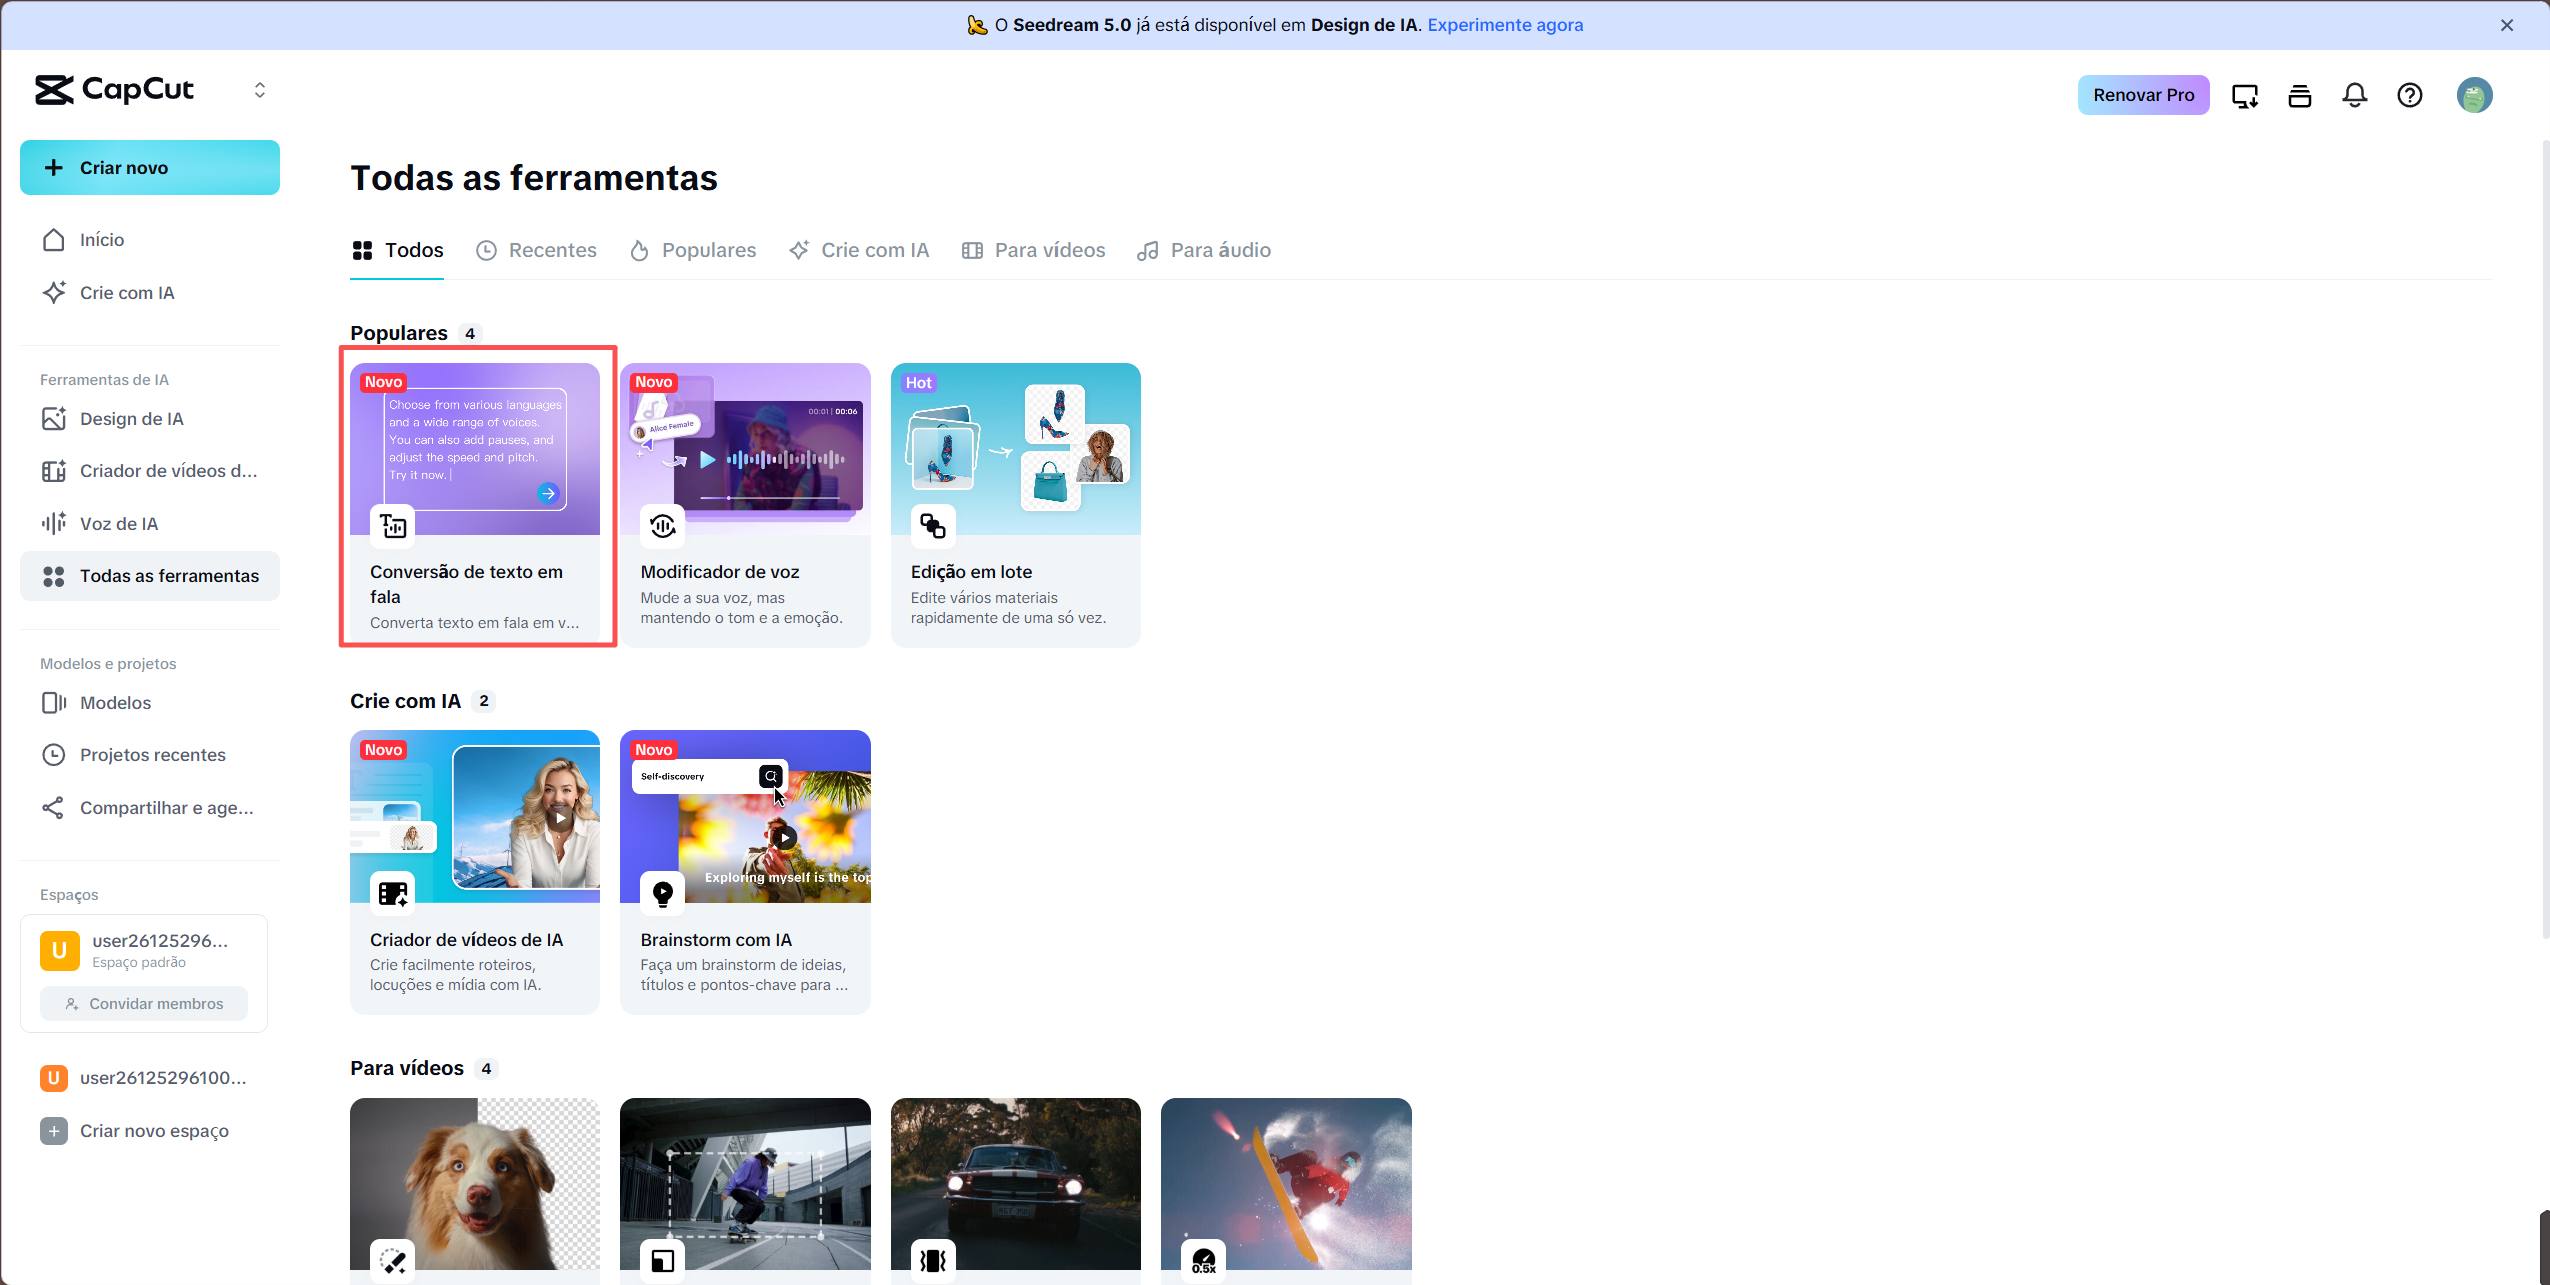
Task: Click the text-to-speech tool icon
Action: pos(393,526)
